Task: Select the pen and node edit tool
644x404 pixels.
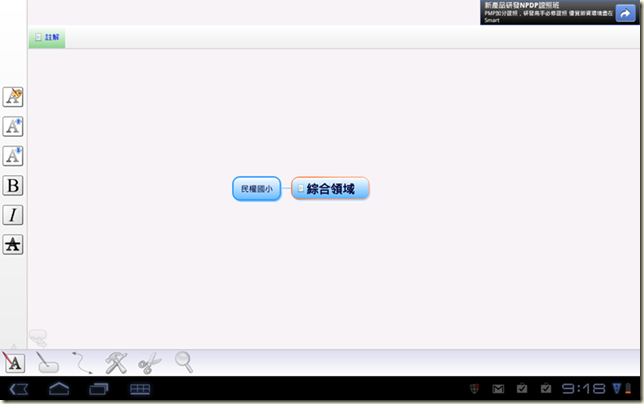Action: tap(47, 363)
